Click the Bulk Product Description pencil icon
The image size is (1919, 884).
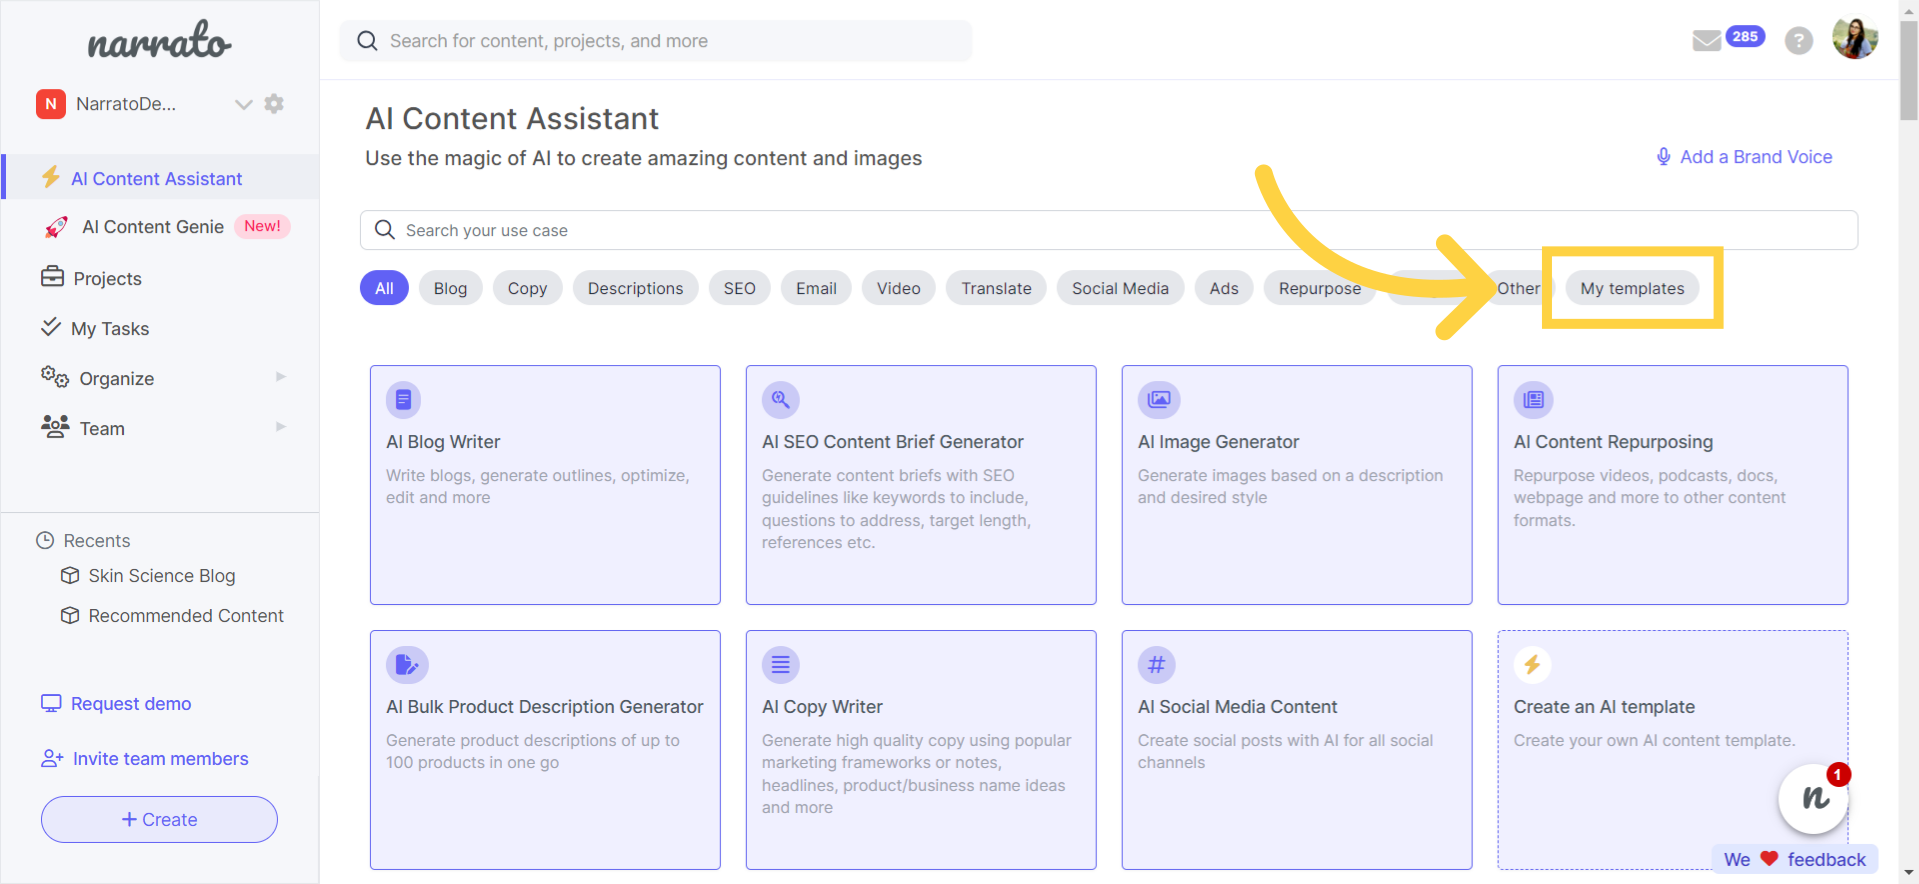coord(407,665)
